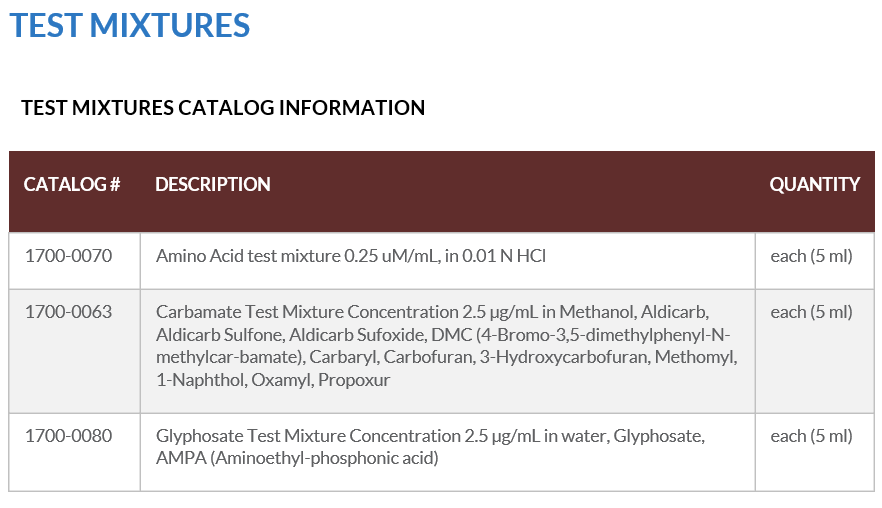Click the Glyphosate Test Mixture description
Screen dimensions: 882x508
[x=430, y=447]
